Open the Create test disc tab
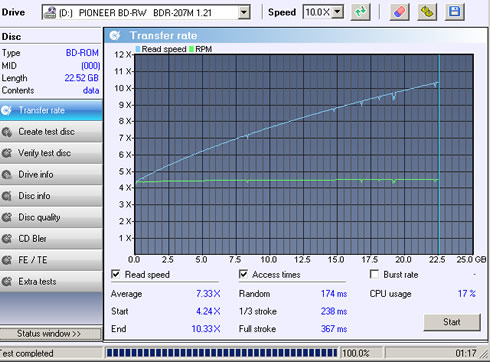 pyautogui.click(x=51, y=132)
